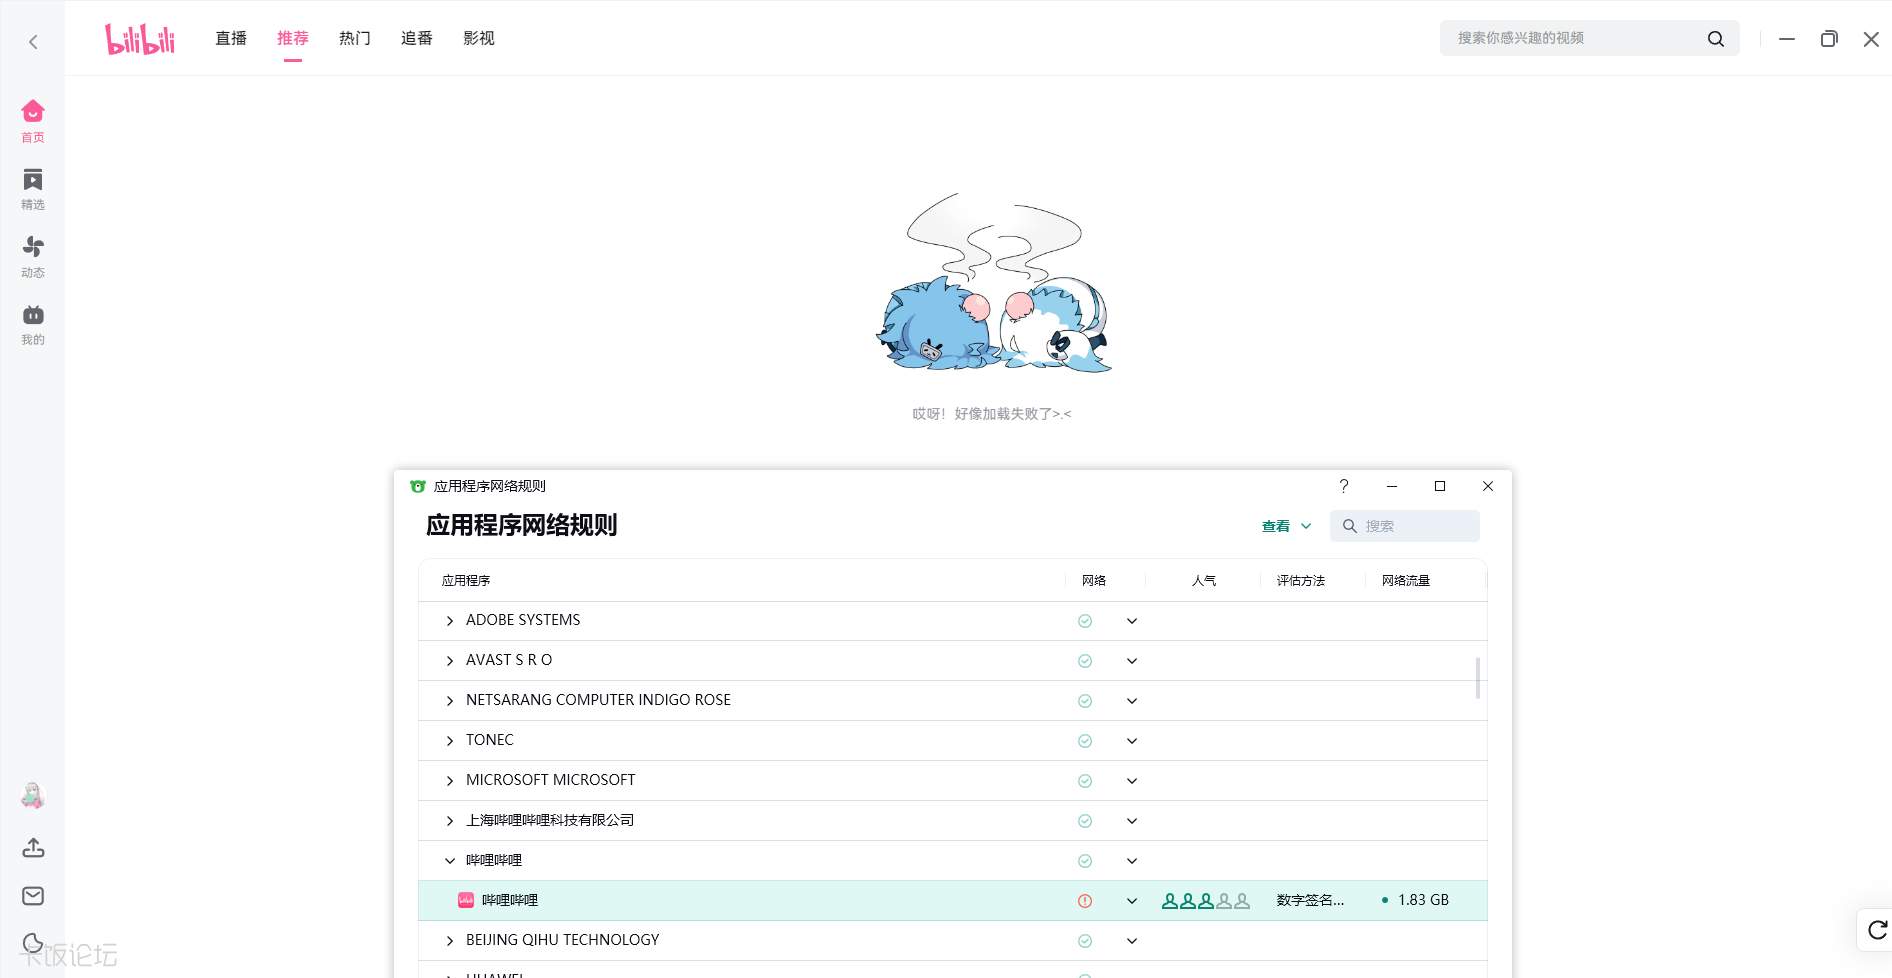Expand the TONEC group

(x=450, y=741)
